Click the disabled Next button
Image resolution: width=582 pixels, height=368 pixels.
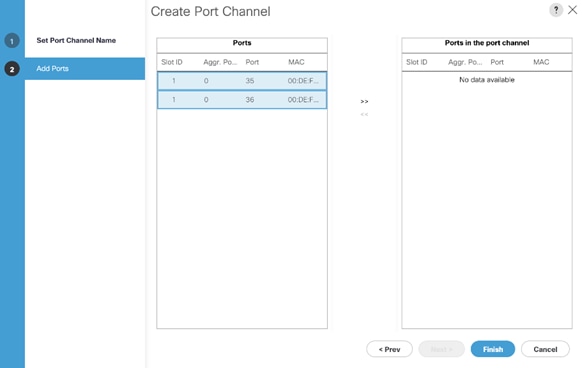pyautogui.click(x=441, y=349)
